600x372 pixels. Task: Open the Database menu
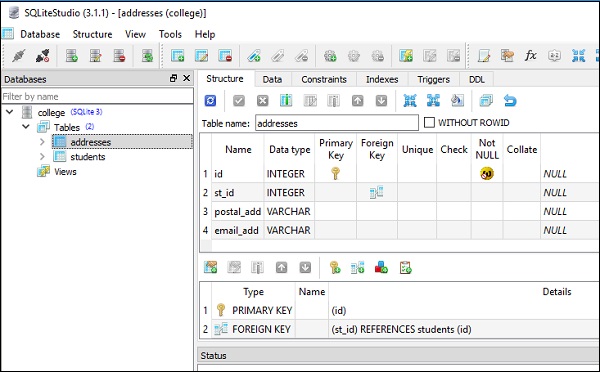click(40, 34)
